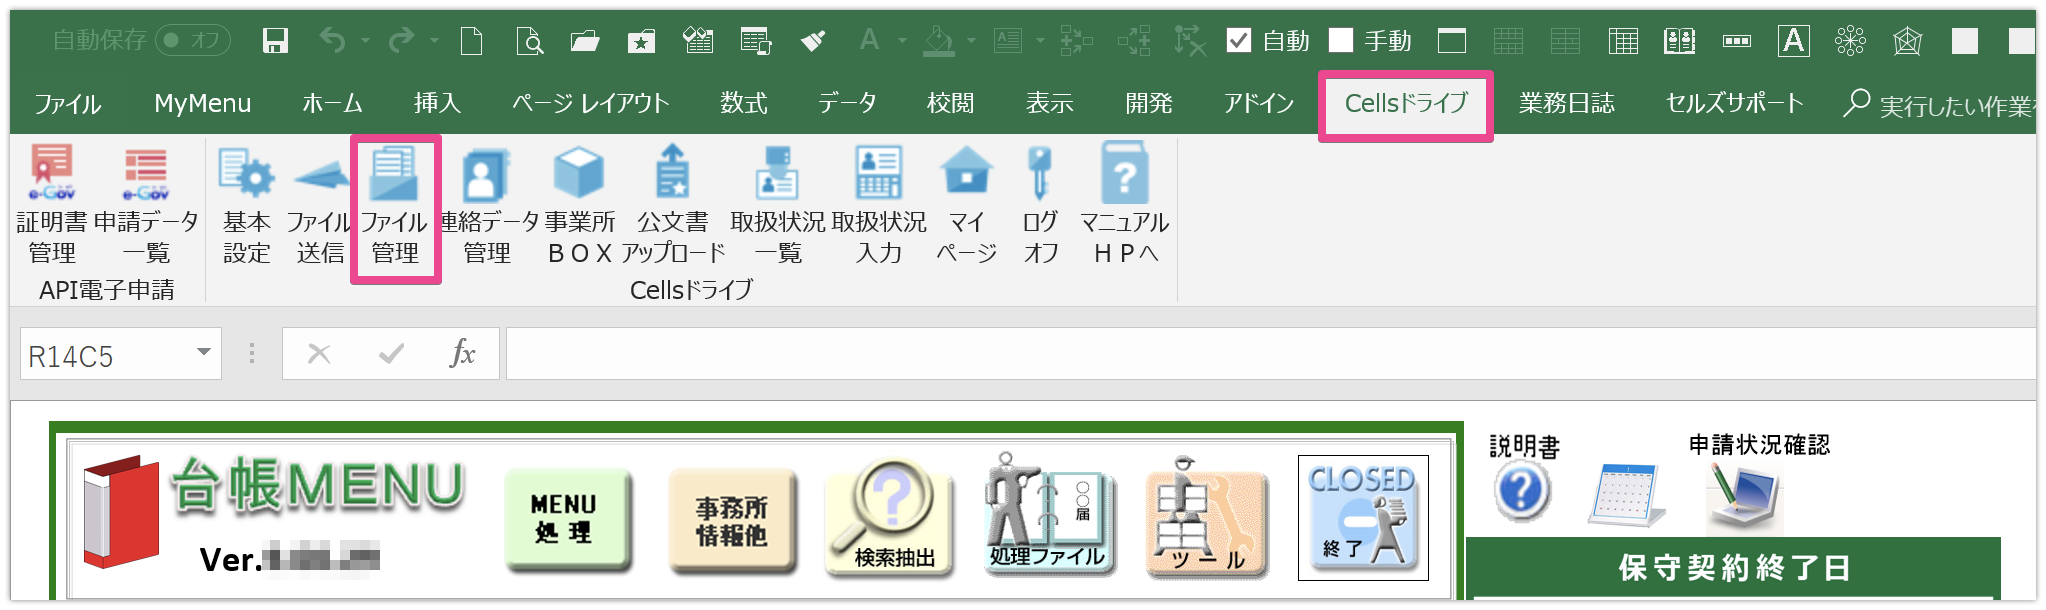
Task: Open the undo history dropdown arrow
Action: 365,41
